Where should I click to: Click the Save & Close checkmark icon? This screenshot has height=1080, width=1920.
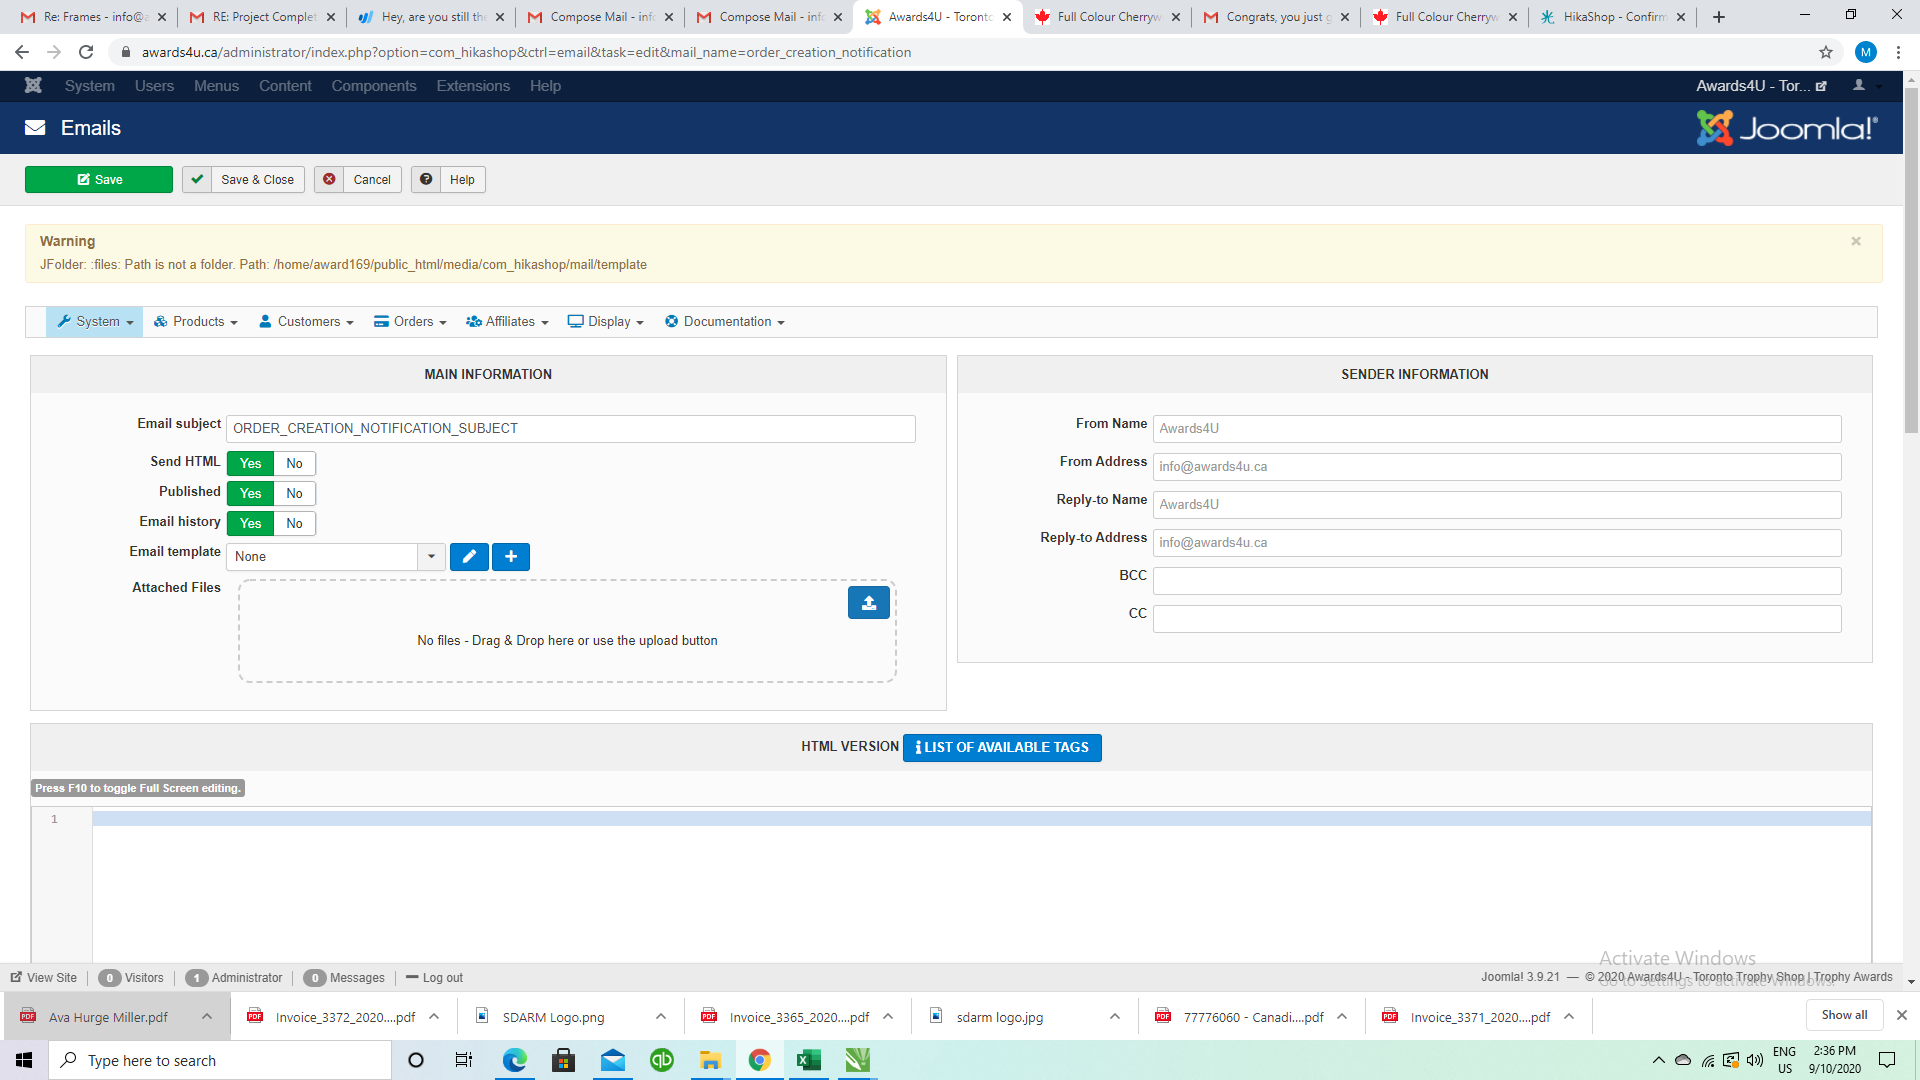point(198,180)
